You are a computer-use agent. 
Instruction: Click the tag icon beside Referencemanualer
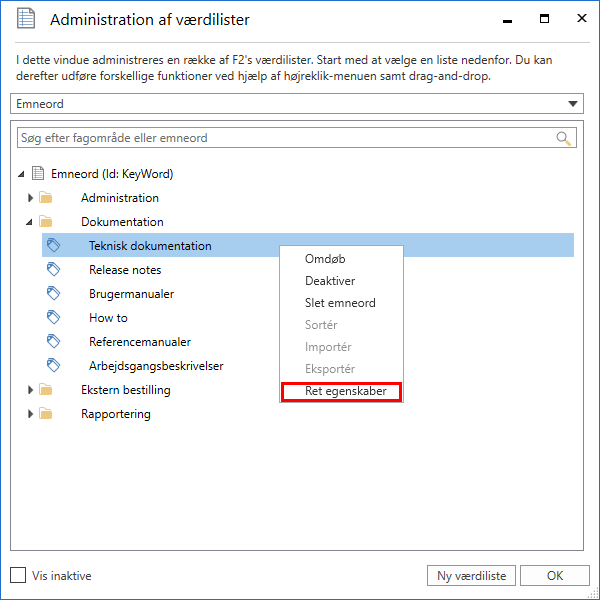coord(53,341)
